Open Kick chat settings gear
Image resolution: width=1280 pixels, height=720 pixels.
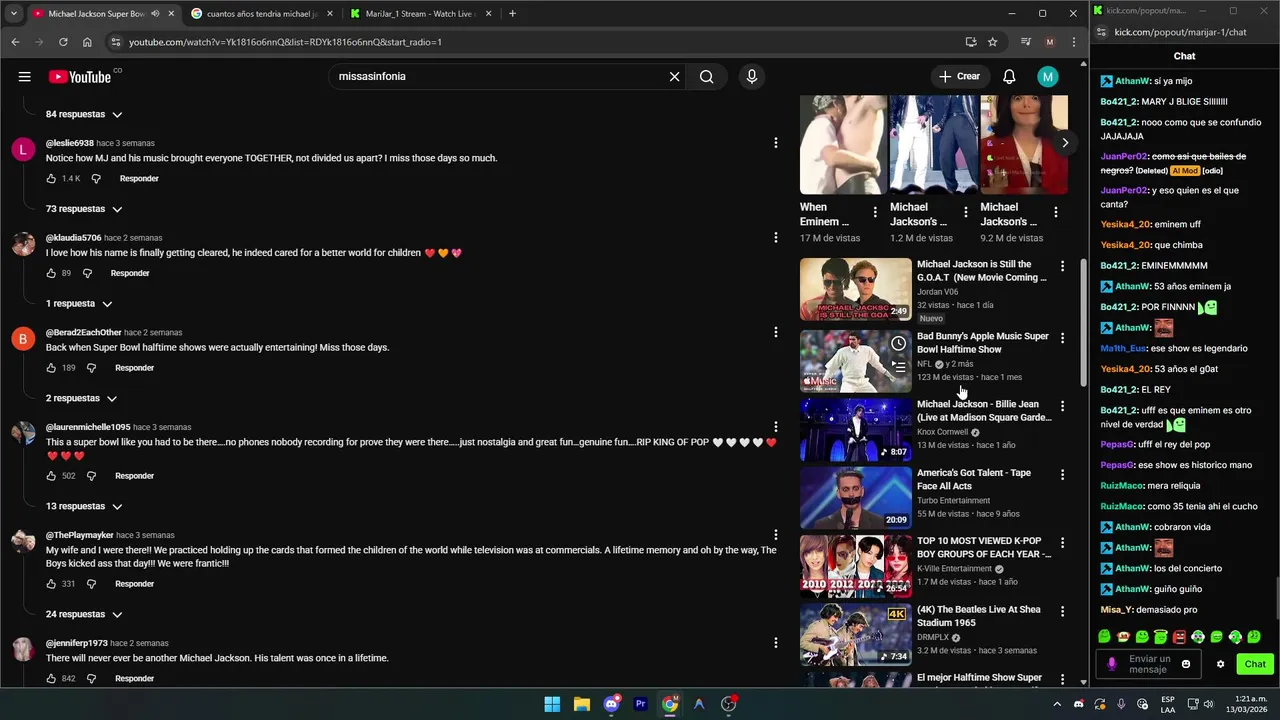[1220, 664]
